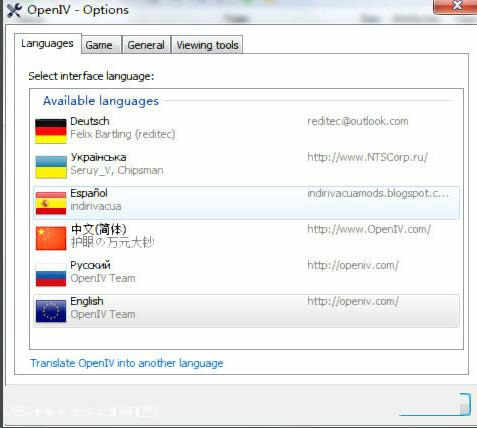The width and height of the screenshot is (477, 428).
Task: Click the EU flag icon for English
Action: 51,311
